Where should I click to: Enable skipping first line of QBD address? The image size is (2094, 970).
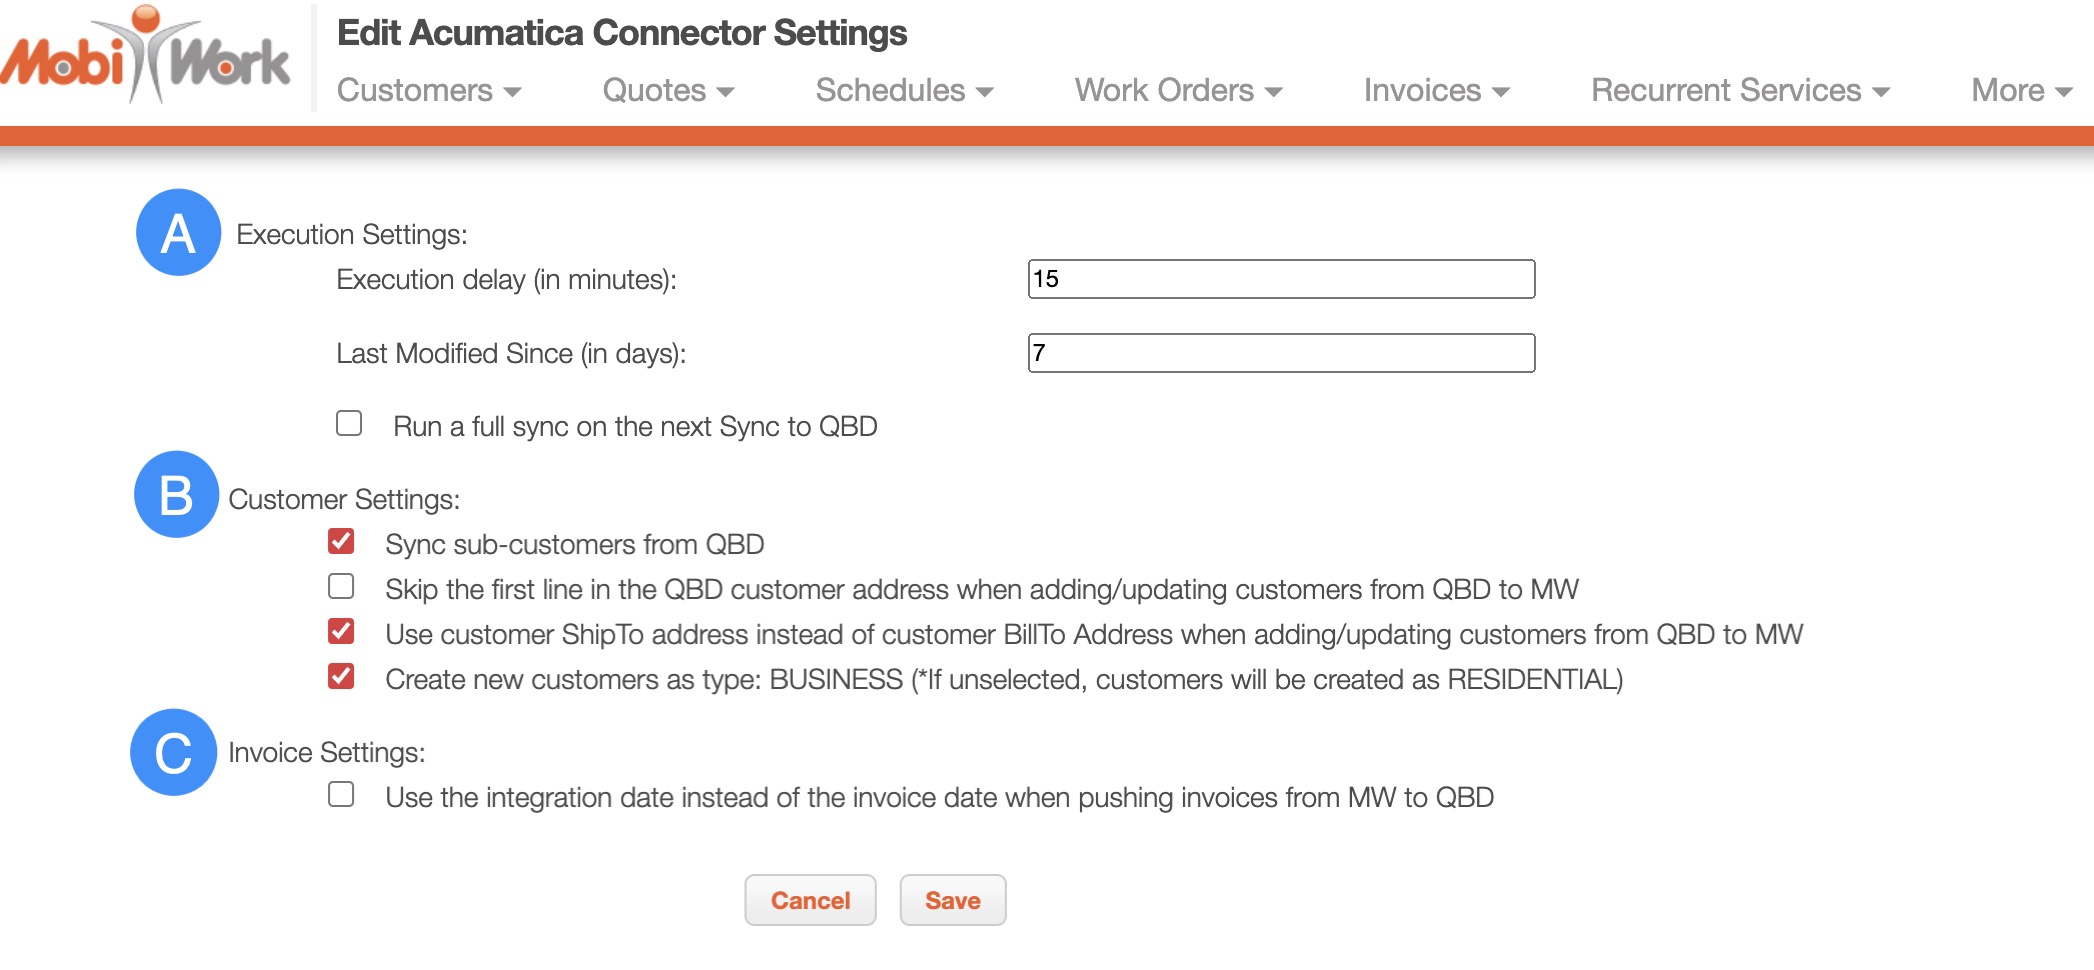pos(341,587)
